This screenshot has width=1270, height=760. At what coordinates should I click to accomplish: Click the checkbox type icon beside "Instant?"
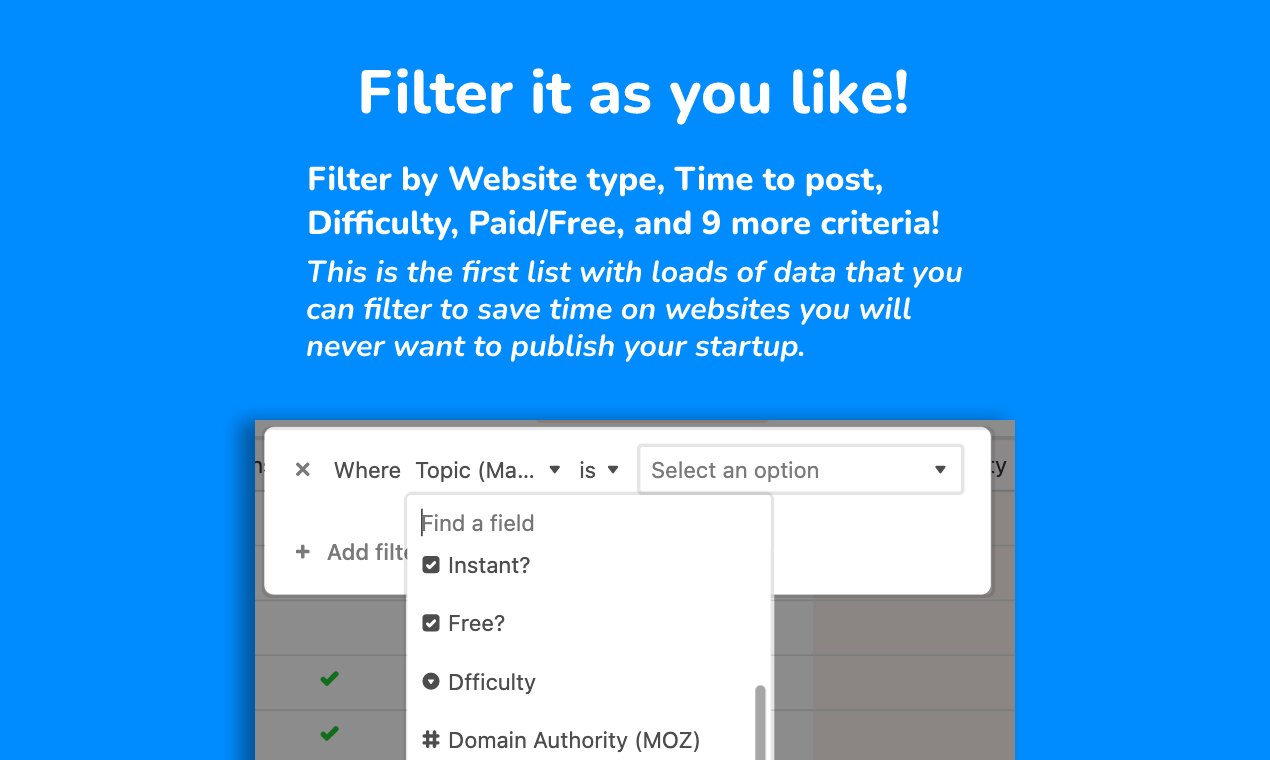click(x=431, y=564)
